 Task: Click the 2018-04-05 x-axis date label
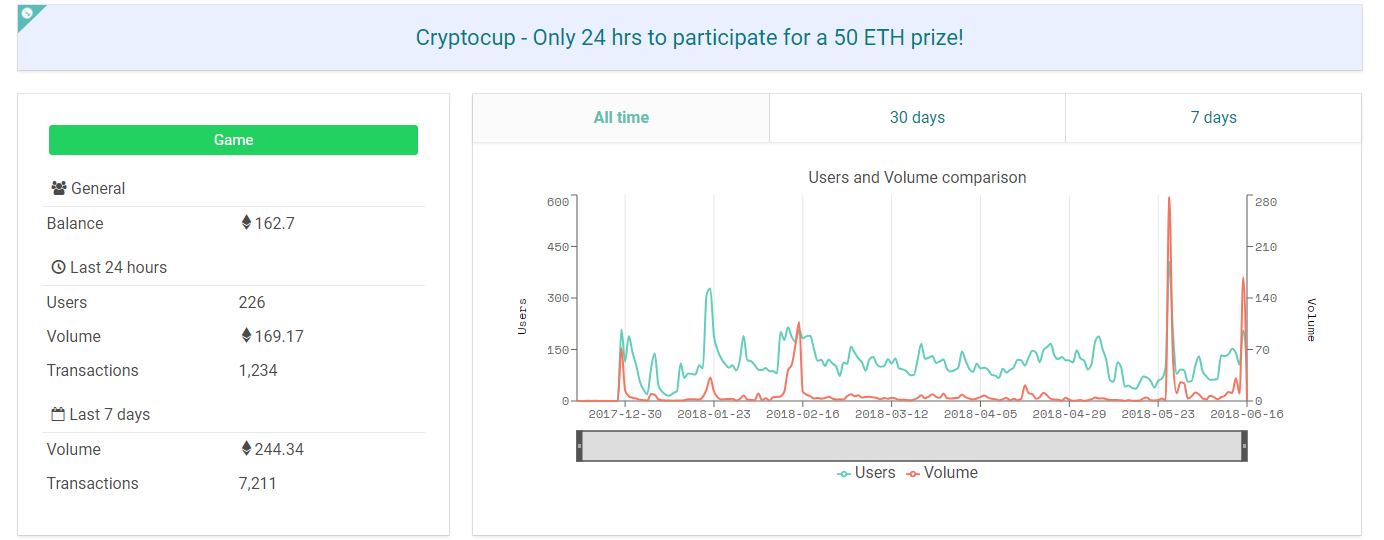(980, 413)
